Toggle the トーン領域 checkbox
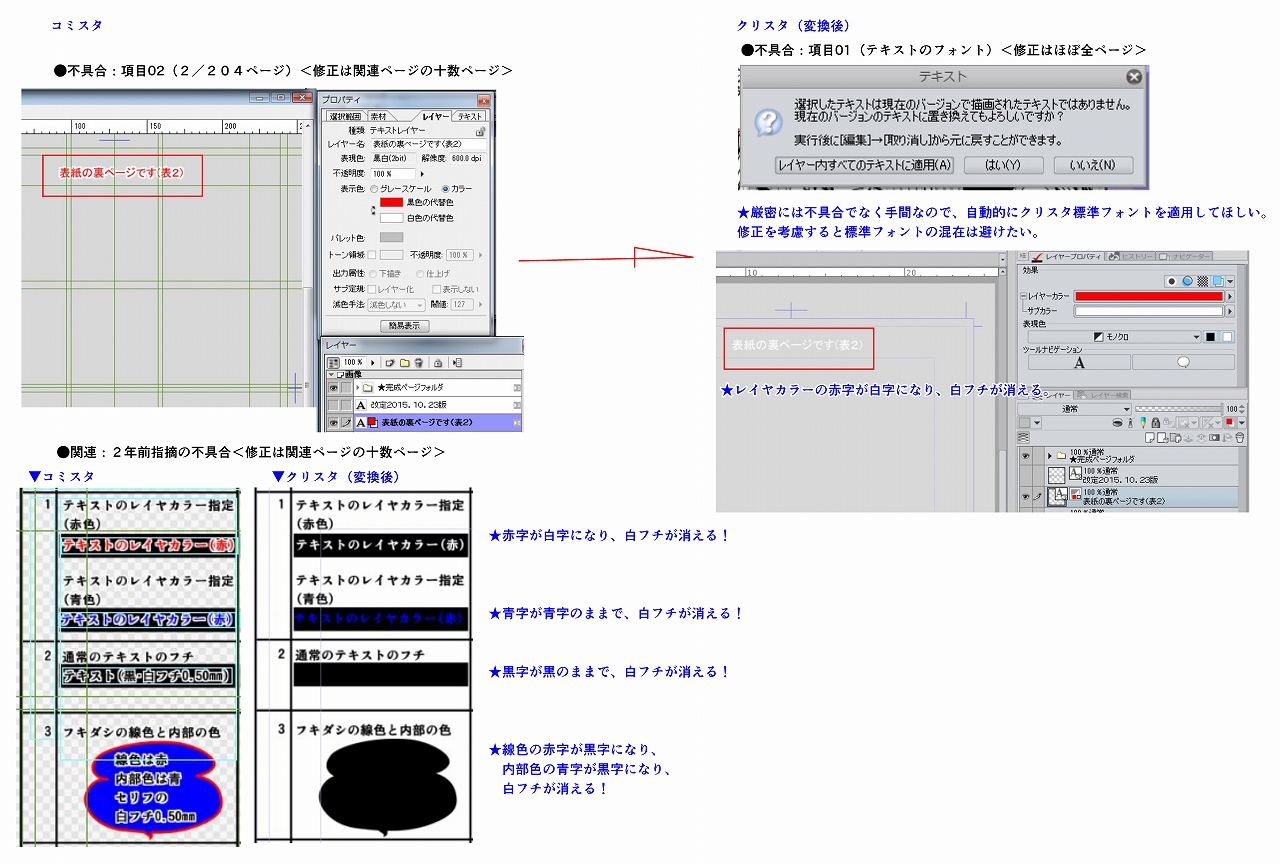 pyautogui.click(x=373, y=255)
